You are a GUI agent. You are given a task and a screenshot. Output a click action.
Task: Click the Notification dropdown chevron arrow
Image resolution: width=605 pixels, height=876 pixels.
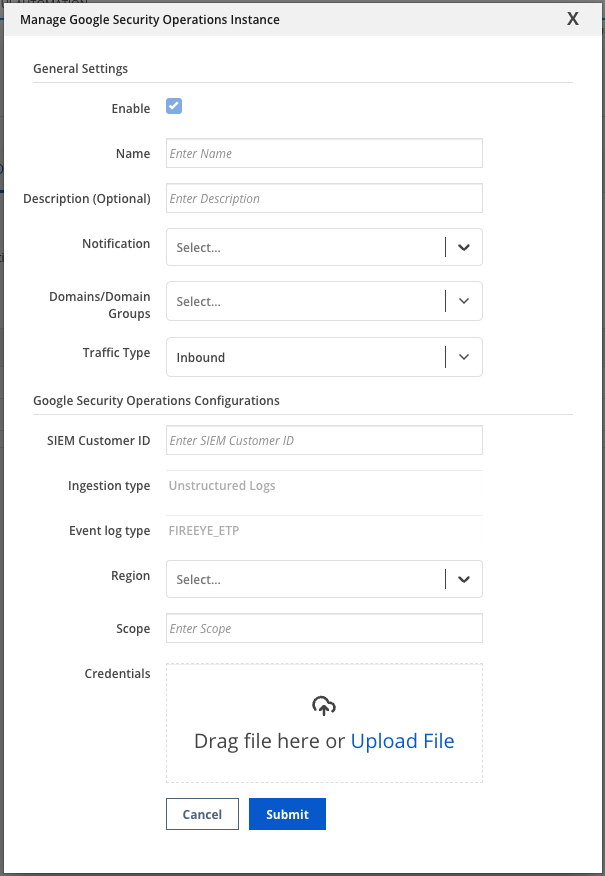coord(464,247)
